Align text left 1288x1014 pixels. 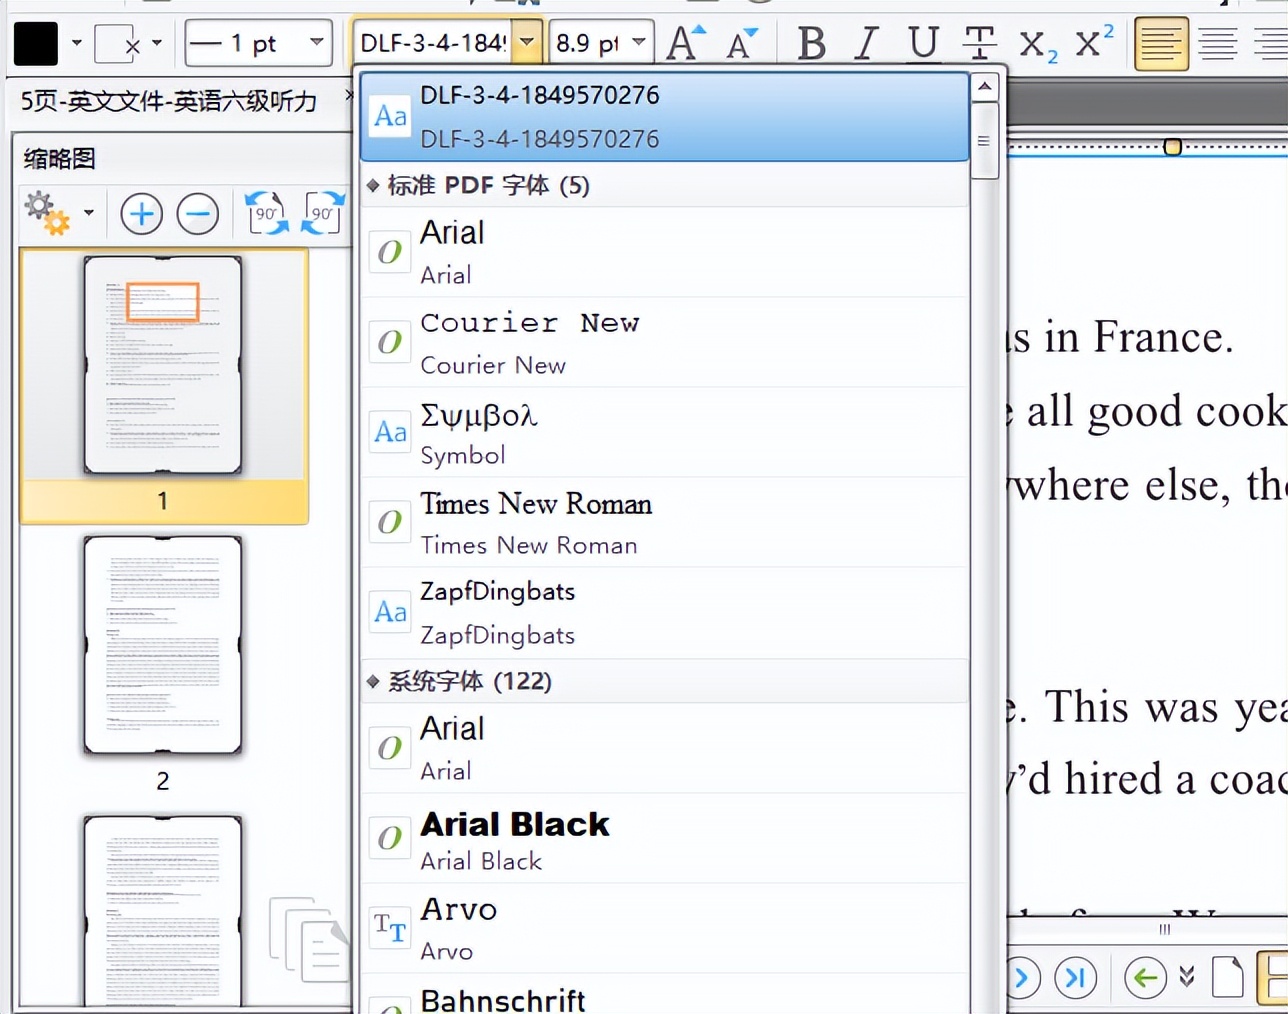(x=1160, y=44)
